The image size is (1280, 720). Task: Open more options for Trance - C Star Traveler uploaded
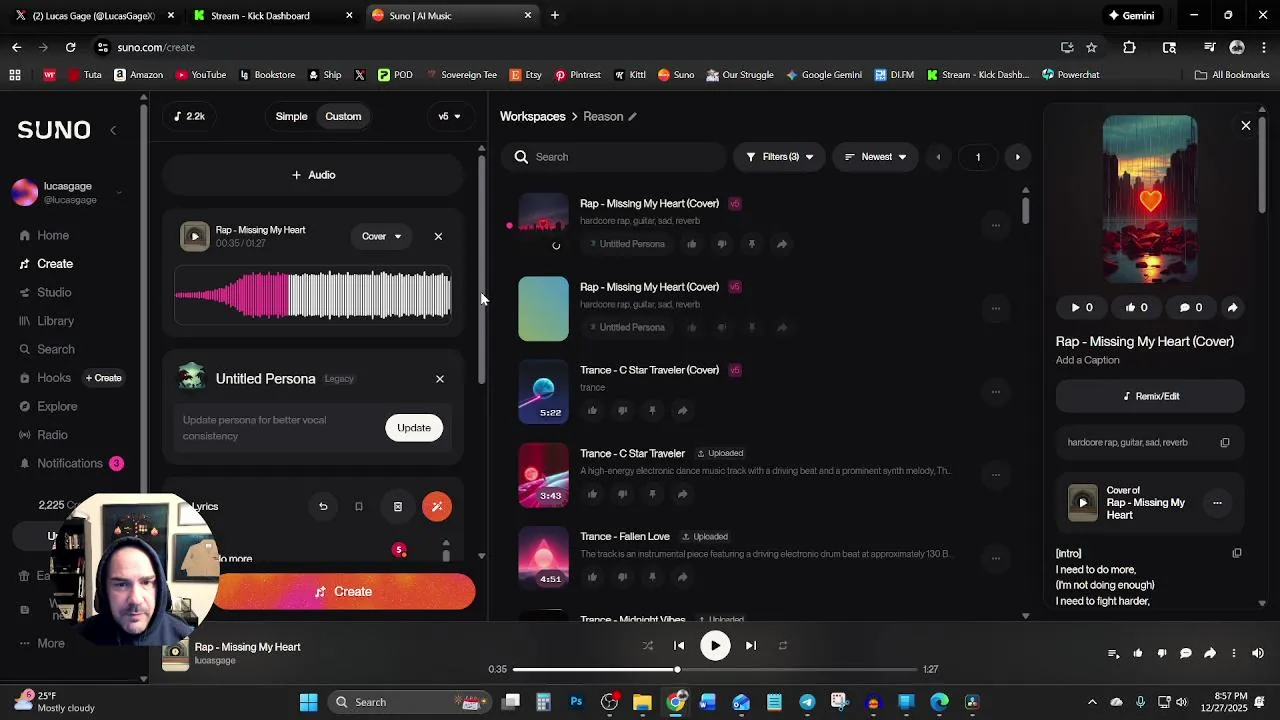pyautogui.click(x=995, y=475)
